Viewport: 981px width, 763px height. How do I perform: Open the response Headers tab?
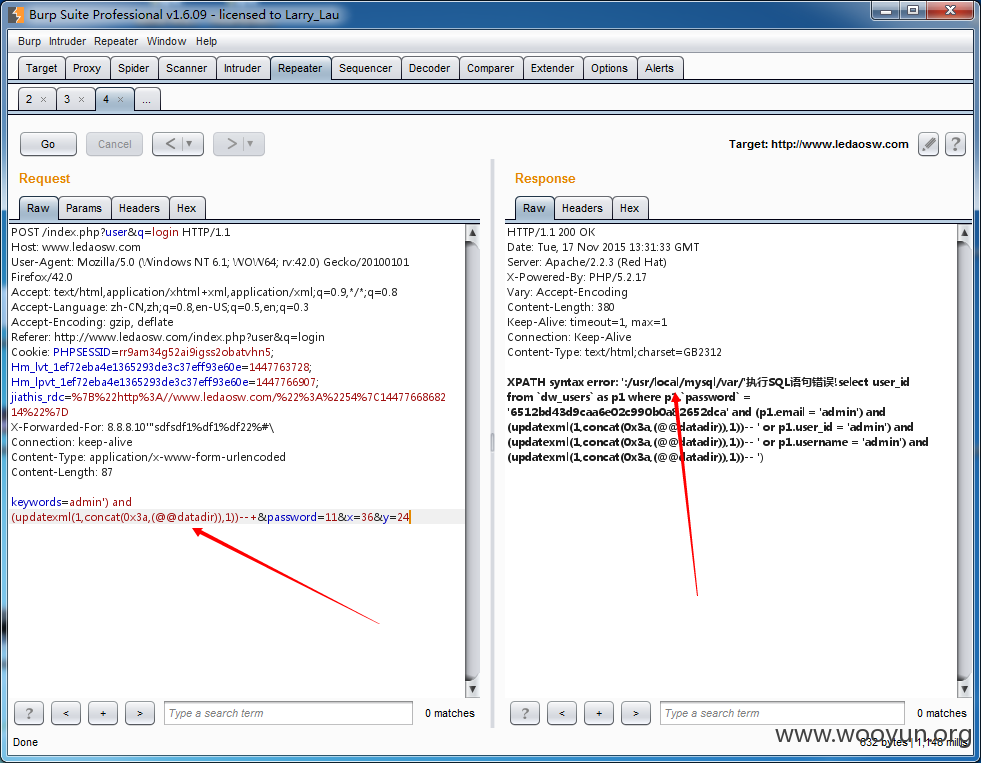pyautogui.click(x=582, y=208)
